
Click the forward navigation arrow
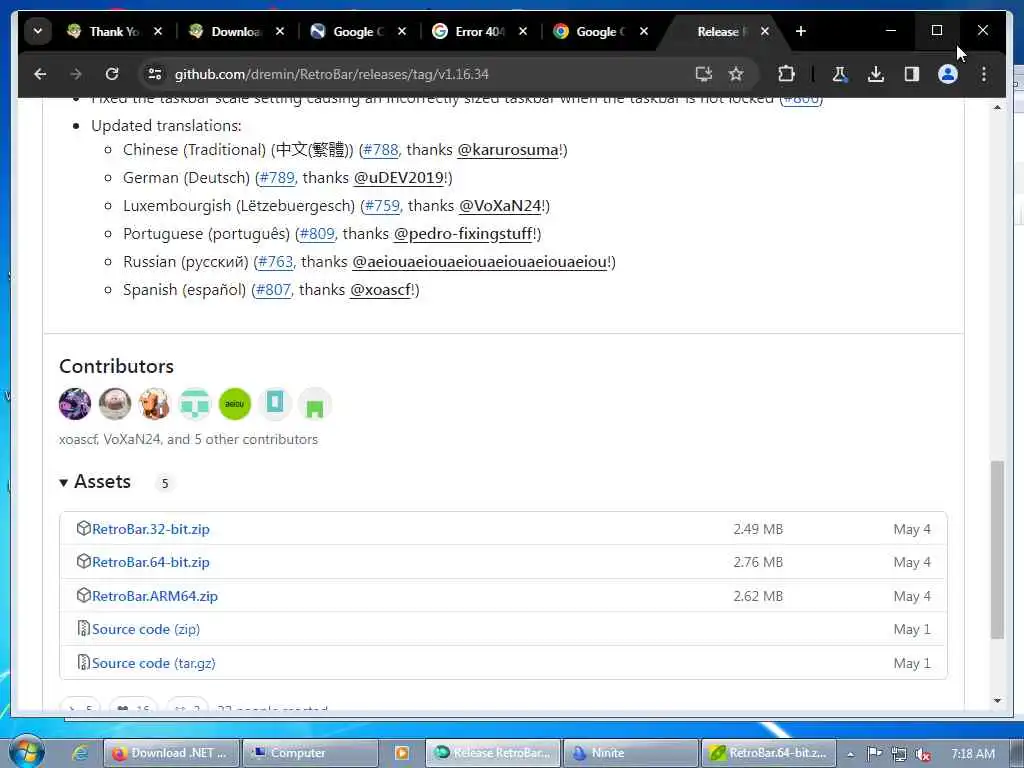pyautogui.click(x=76, y=74)
